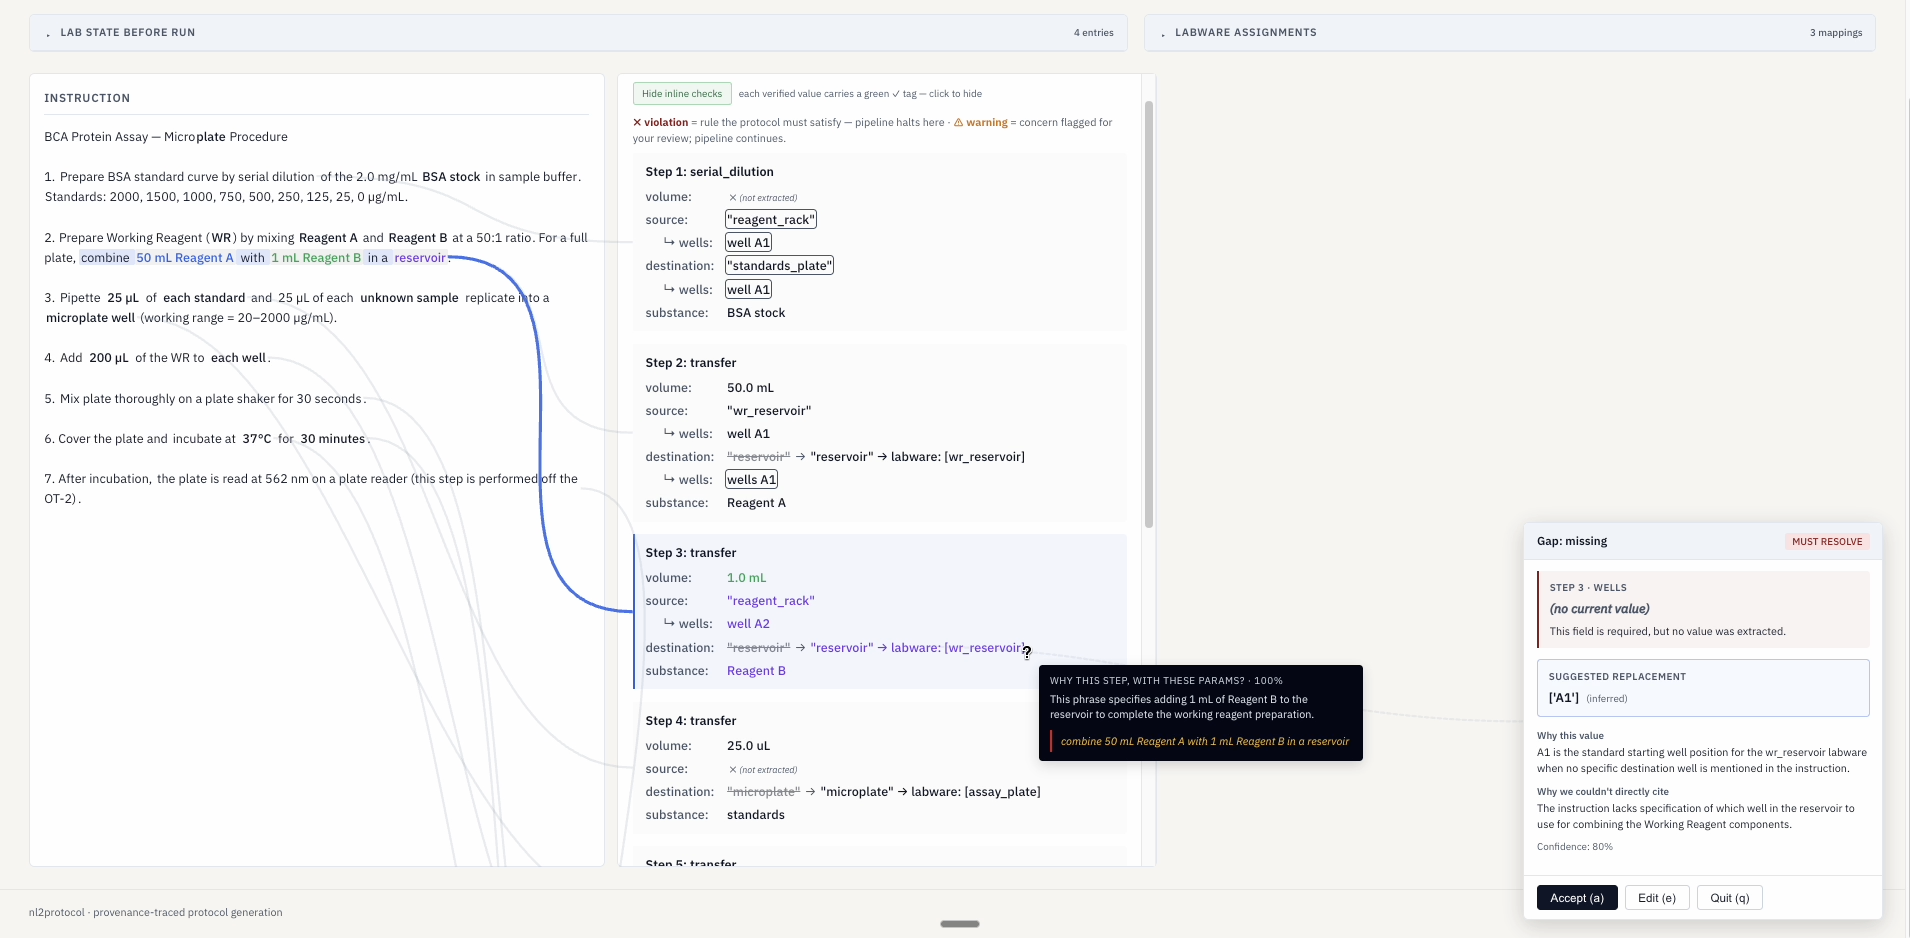Click the highlighted '50 mL Reagent A' in the instruction
This screenshot has height=938, width=1910.
point(185,257)
